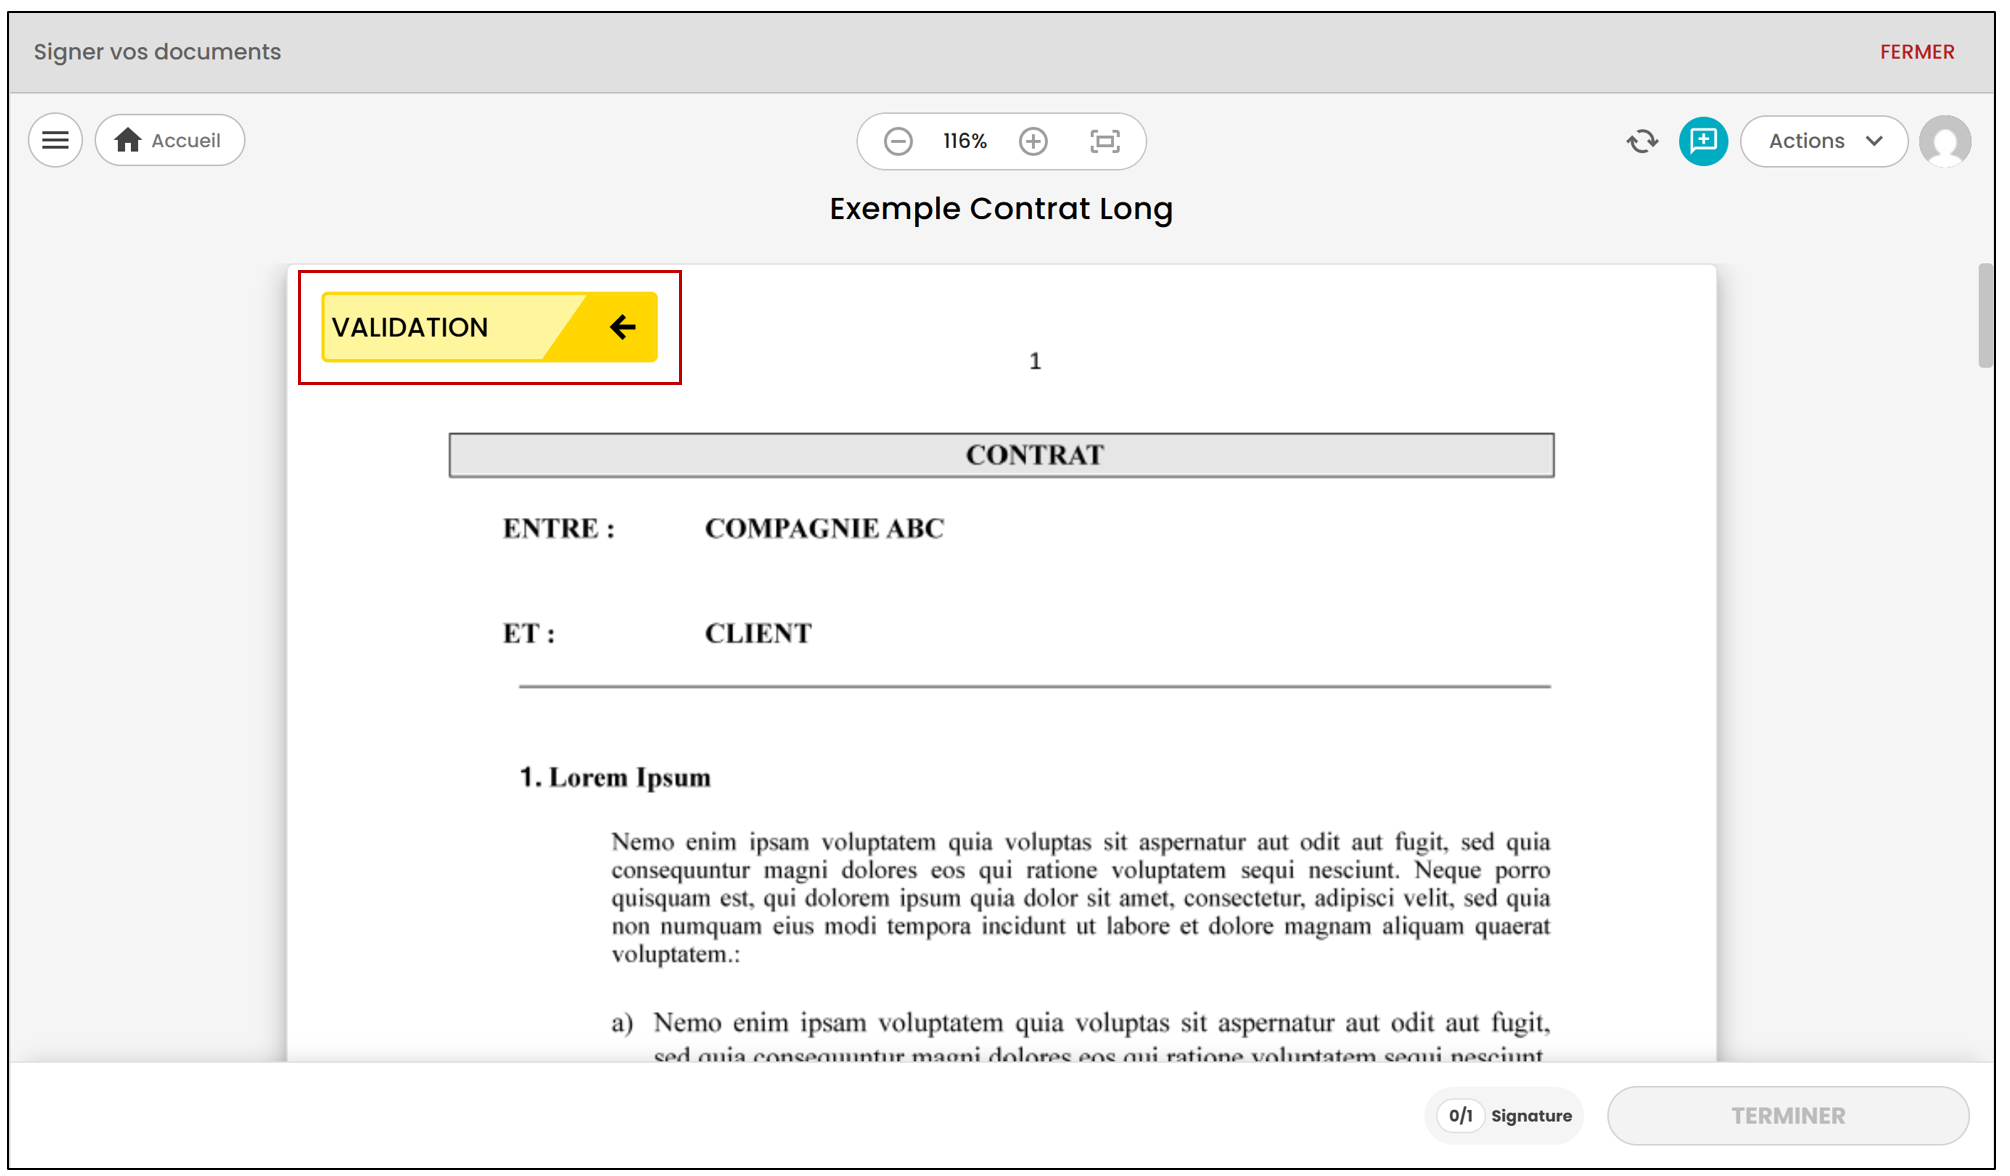
Task: Click the vertical scrollbar thumb
Action: [1985, 316]
